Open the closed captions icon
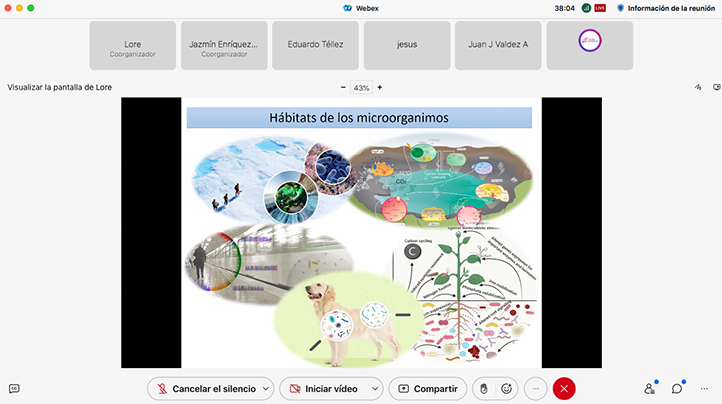 point(14,388)
